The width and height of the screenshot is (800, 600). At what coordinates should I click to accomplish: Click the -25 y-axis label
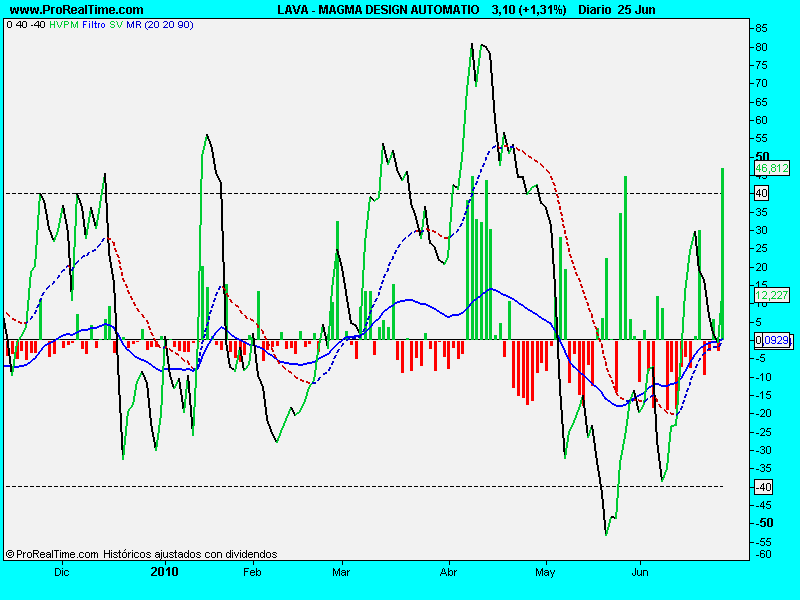tap(763, 432)
